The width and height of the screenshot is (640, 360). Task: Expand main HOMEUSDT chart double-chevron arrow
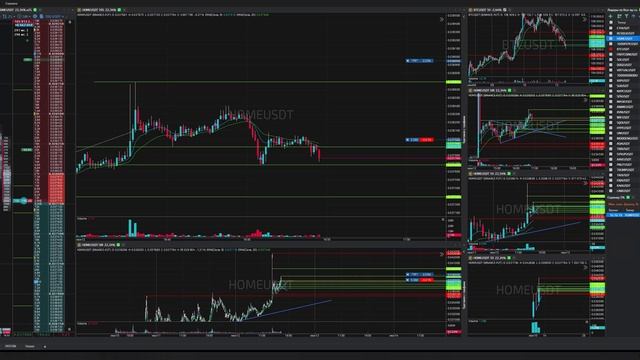(x=442, y=19)
